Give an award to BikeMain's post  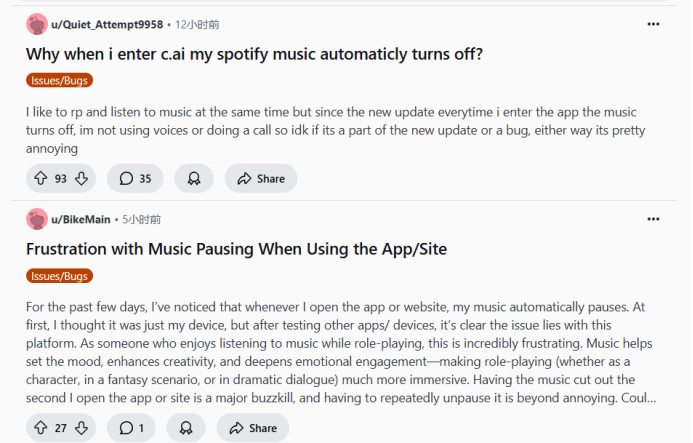[186, 428]
